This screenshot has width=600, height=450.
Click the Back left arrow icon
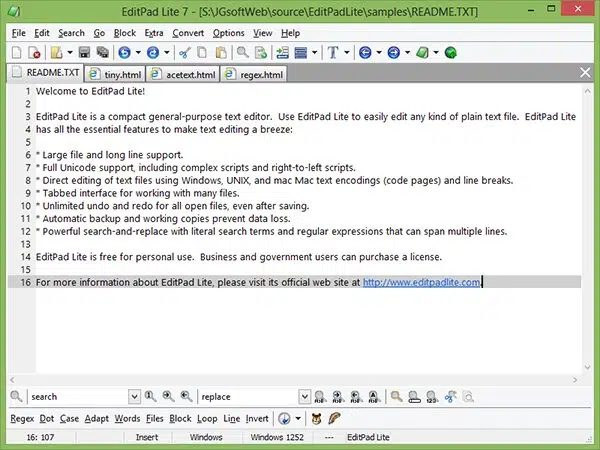[365, 52]
